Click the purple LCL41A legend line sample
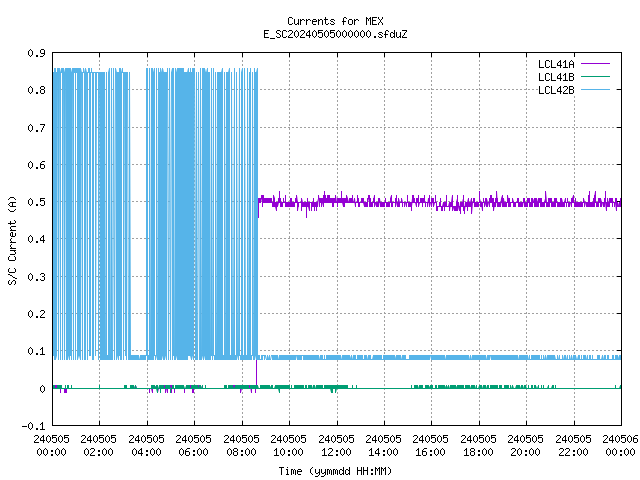Image resolution: width=640 pixels, height=480 pixels. (595, 64)
